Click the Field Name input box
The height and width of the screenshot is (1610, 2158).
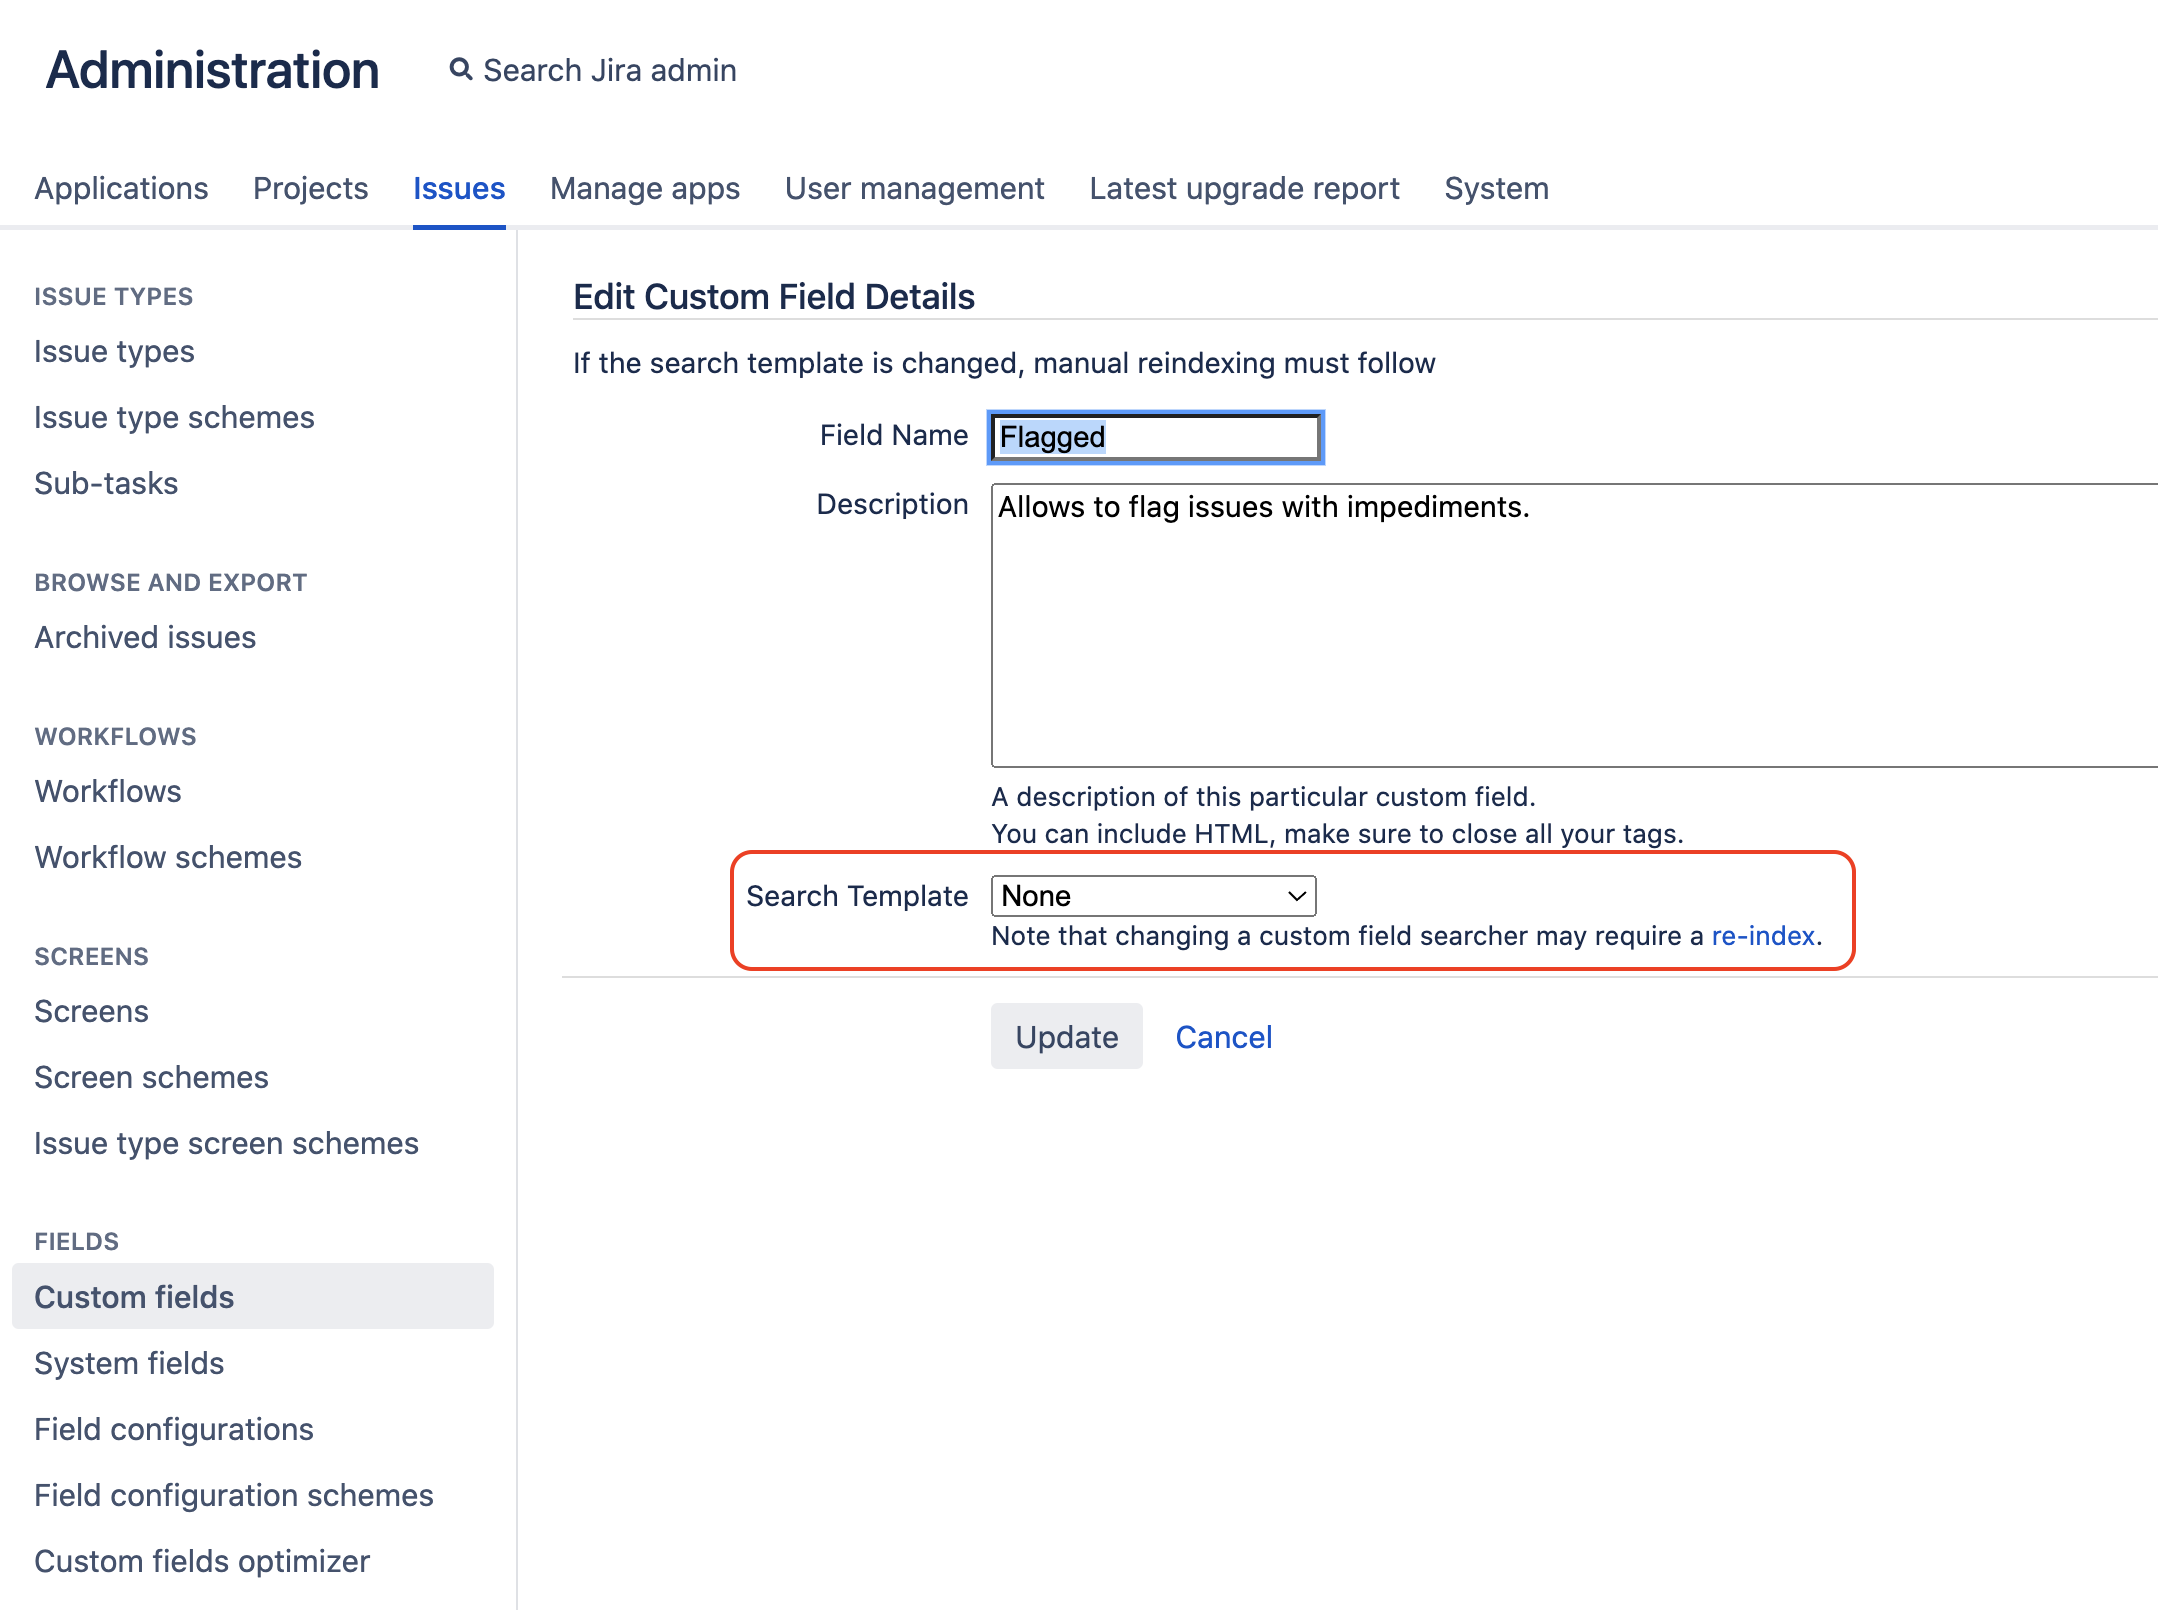click(1155, 437)
